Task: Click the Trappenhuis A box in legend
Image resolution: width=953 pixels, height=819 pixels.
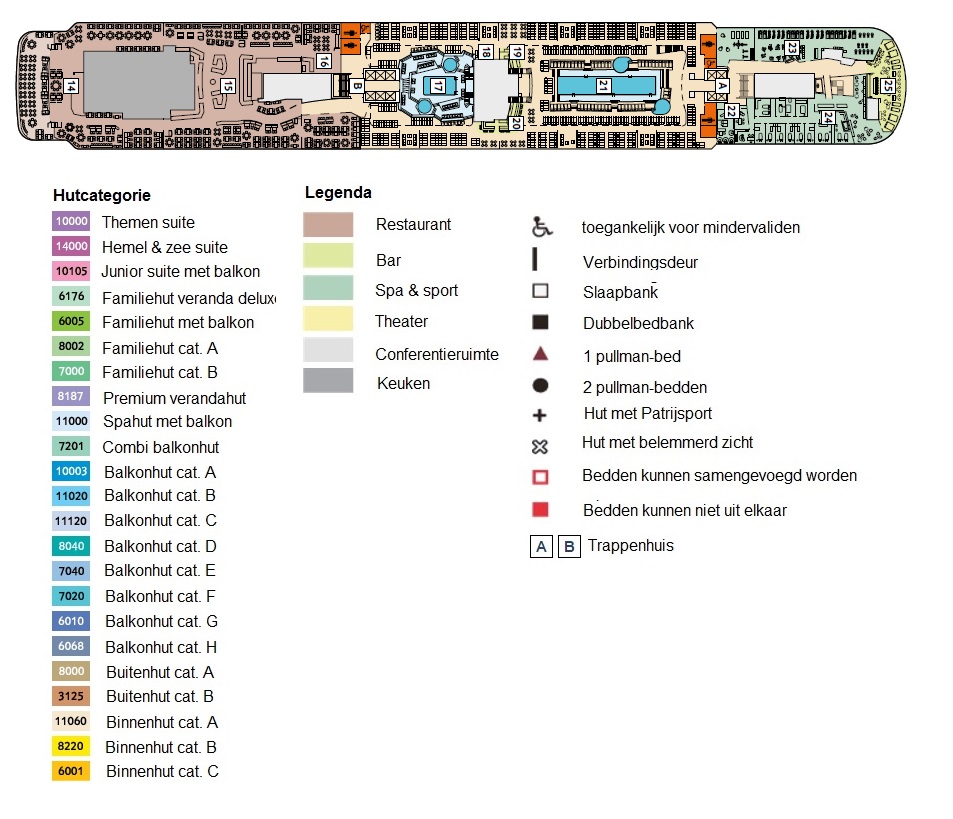Action: coord(541,547)
